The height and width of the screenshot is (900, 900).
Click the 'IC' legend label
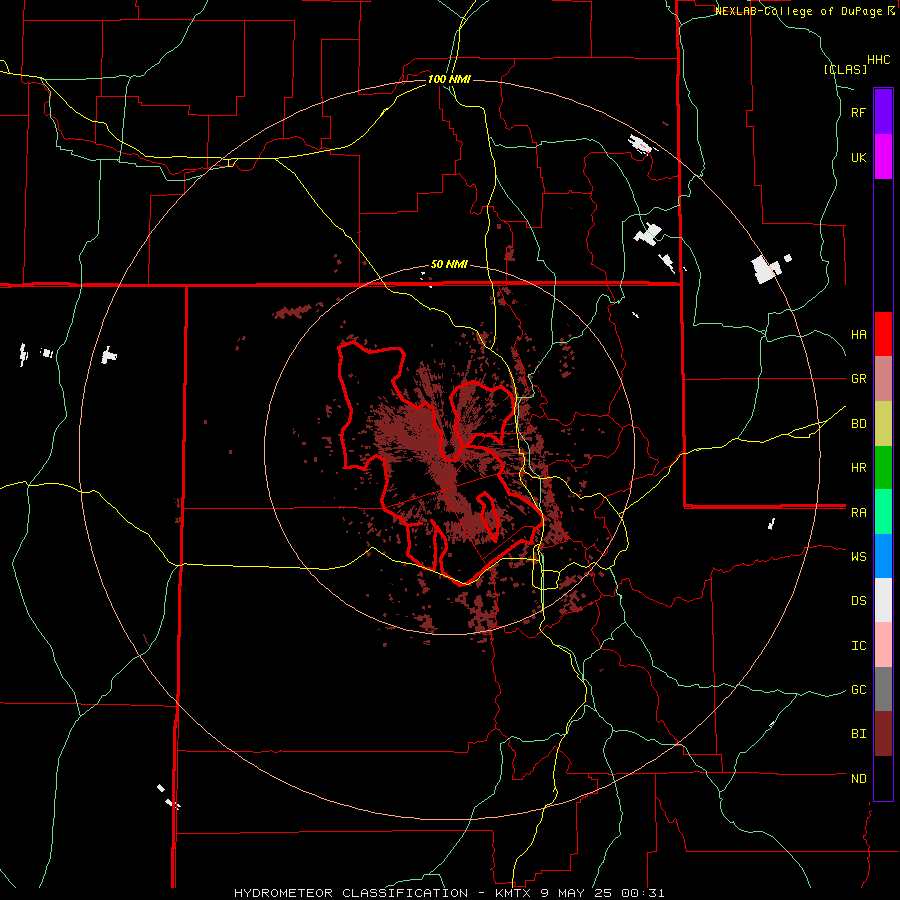pos(858,646)
